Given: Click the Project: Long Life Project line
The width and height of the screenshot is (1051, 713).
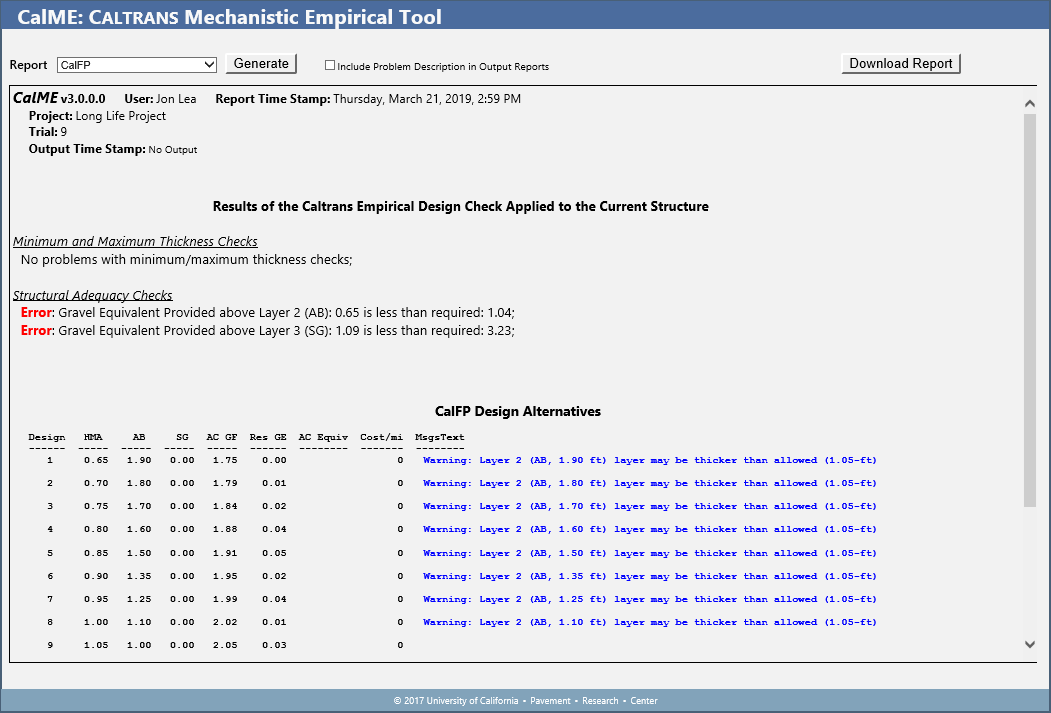Looking at the screenshot, I should (x=97, y=116).
